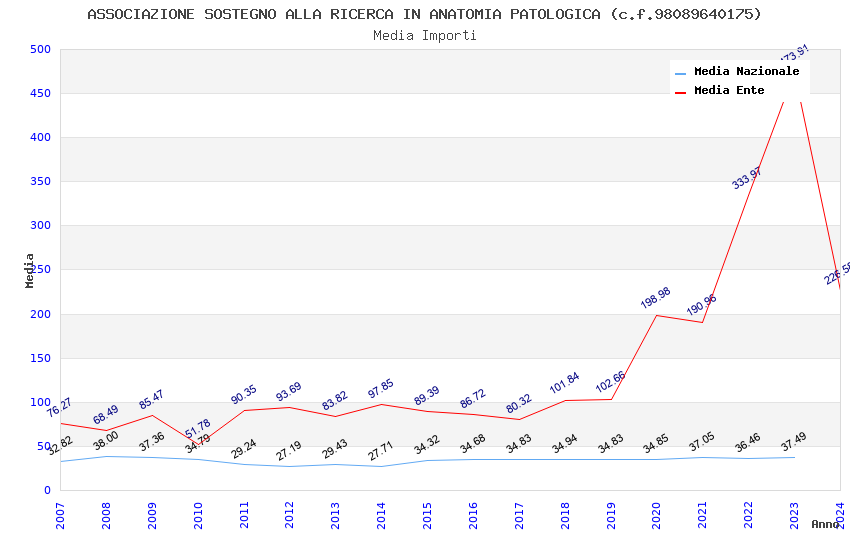
Task: Click the 'Media Importi' subtitle
Action: [x=424, y=35]
